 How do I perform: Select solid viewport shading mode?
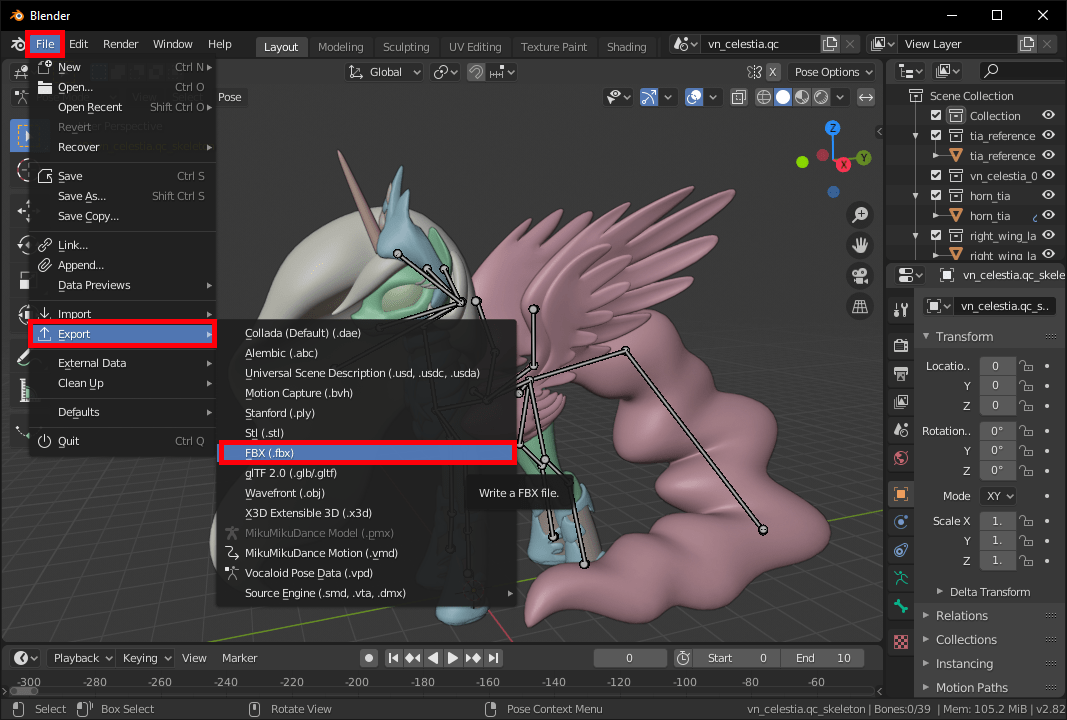point(783,97)
